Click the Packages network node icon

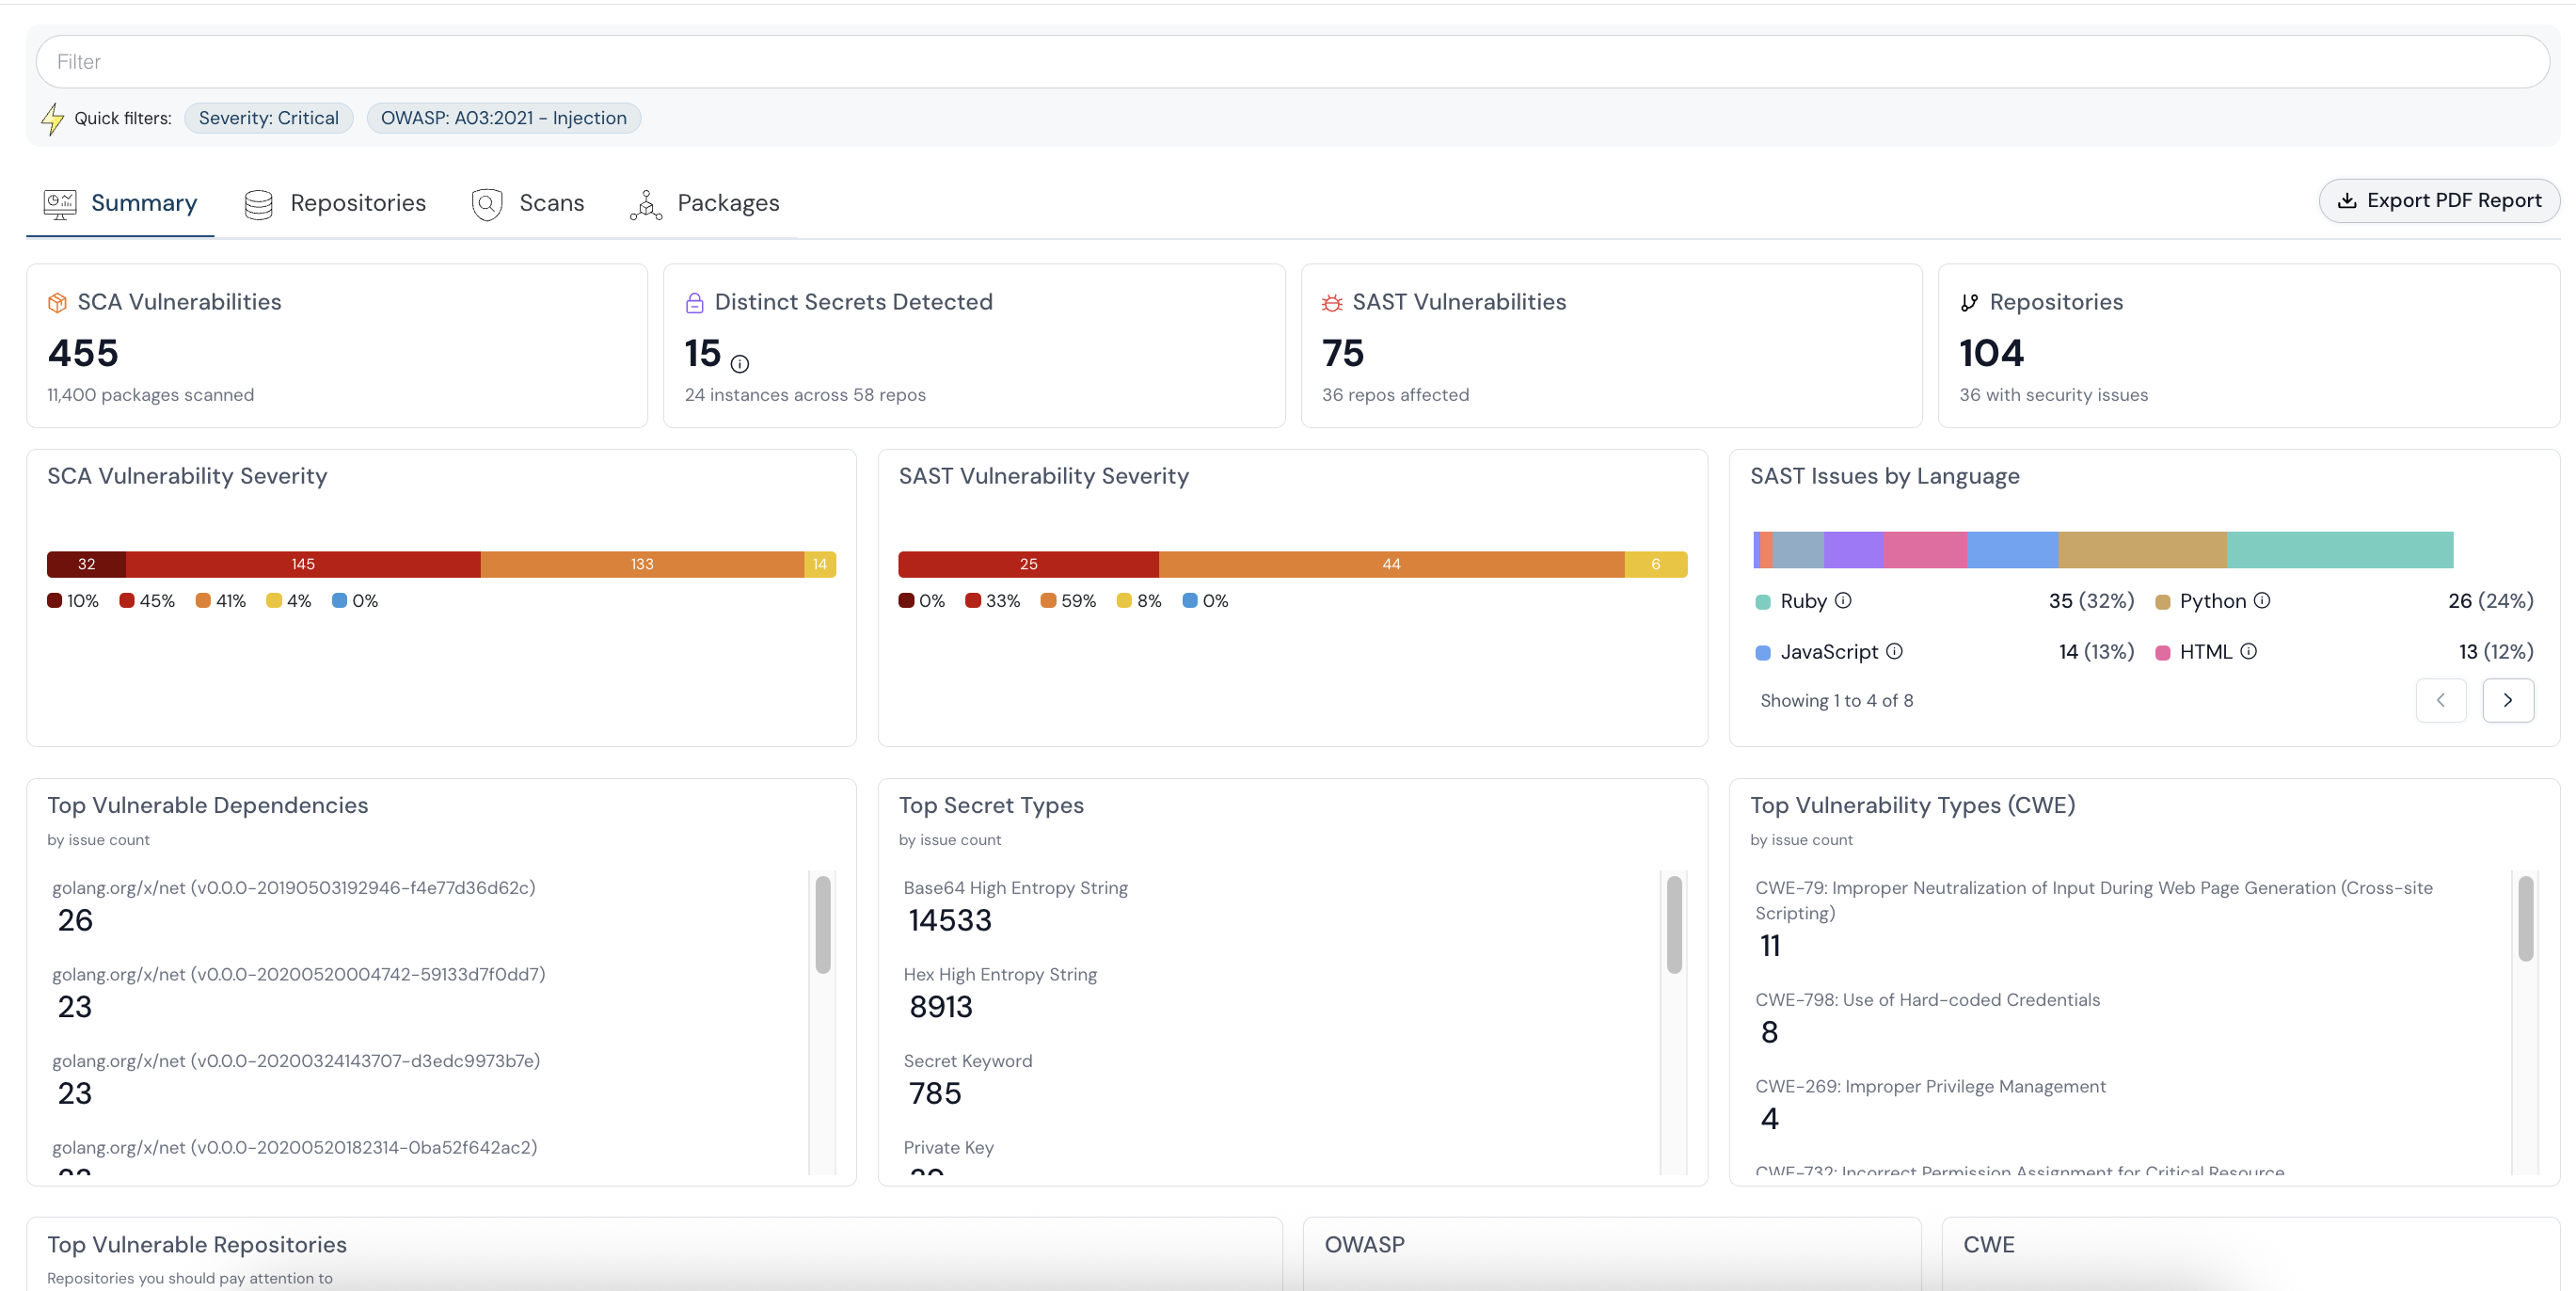pyautogui.click(x=647, y=203)
